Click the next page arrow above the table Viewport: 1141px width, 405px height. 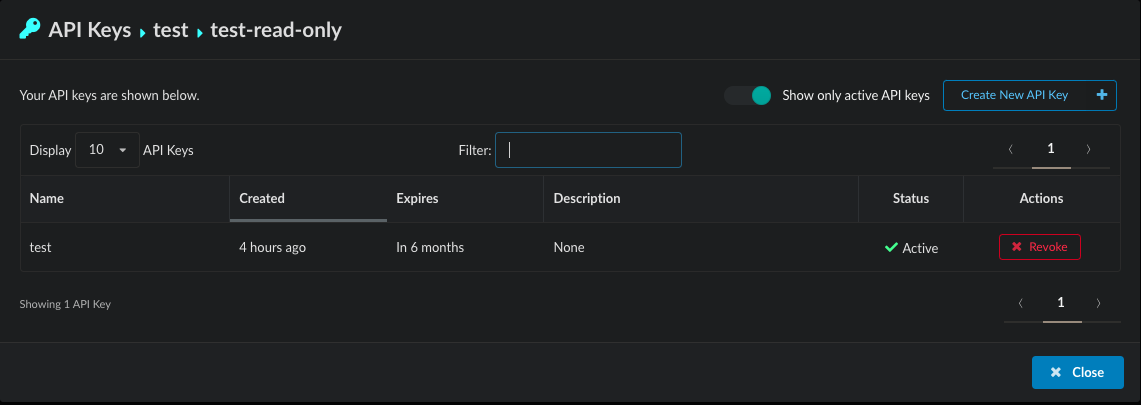click(1088, 149)
